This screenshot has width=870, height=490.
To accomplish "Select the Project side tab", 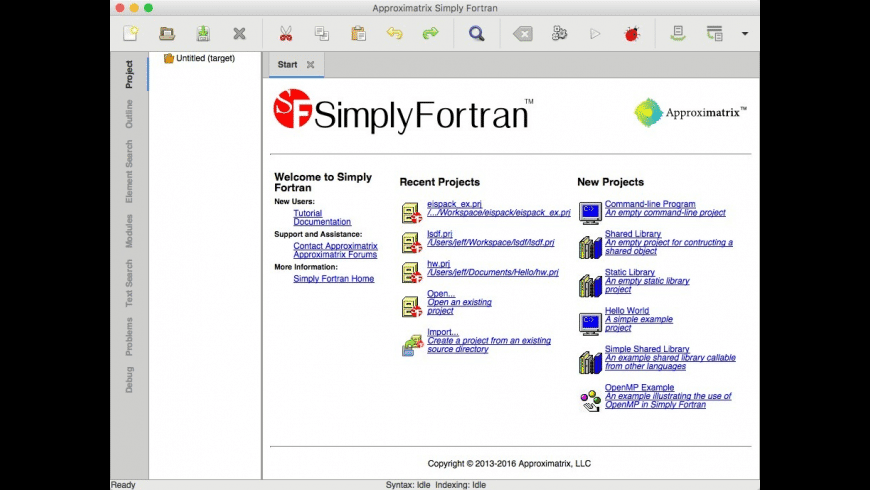I will [x=129, y=74].
